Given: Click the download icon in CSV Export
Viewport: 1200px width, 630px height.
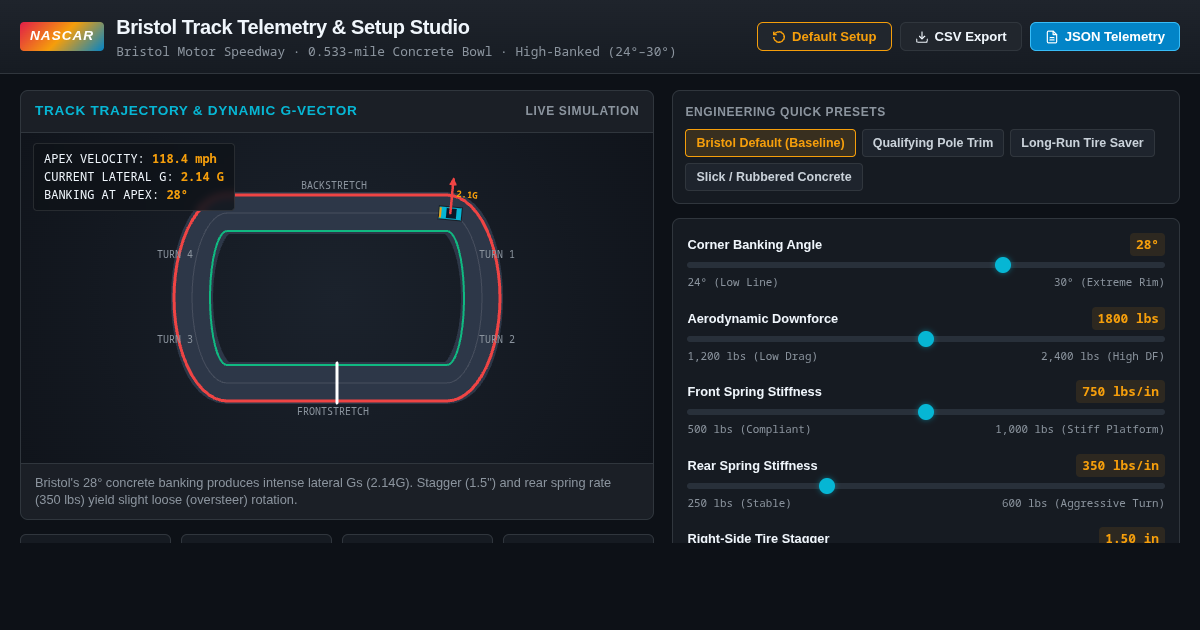Looking at the screenshot, I should pos(922,37).
